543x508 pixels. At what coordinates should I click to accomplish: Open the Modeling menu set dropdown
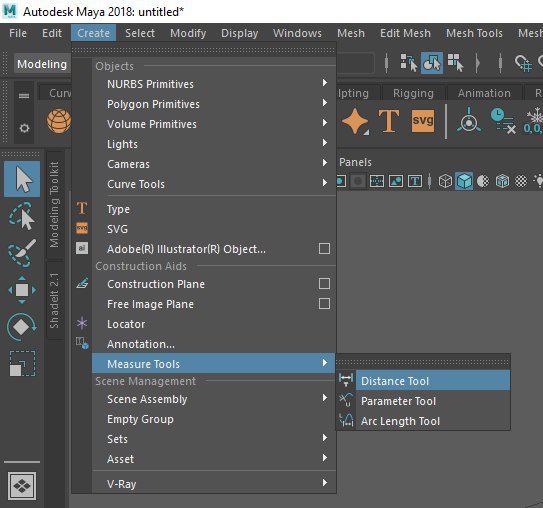pos(42,64)
